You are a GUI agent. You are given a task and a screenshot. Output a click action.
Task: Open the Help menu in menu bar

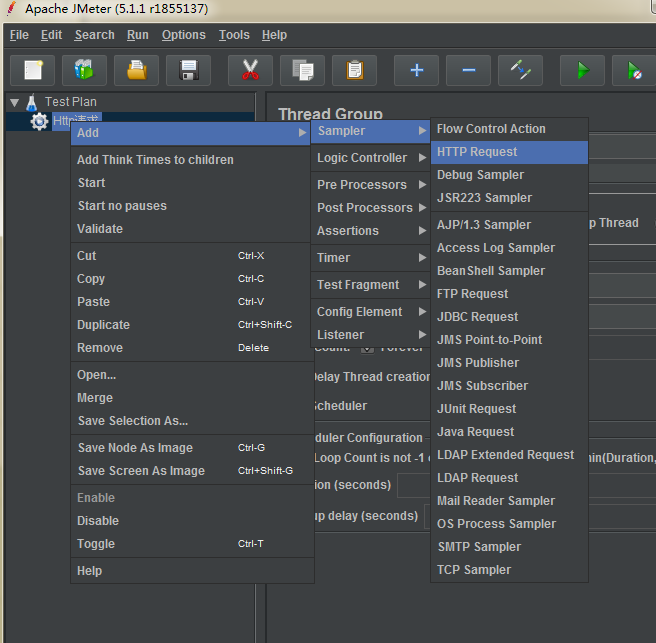point(274,35)
